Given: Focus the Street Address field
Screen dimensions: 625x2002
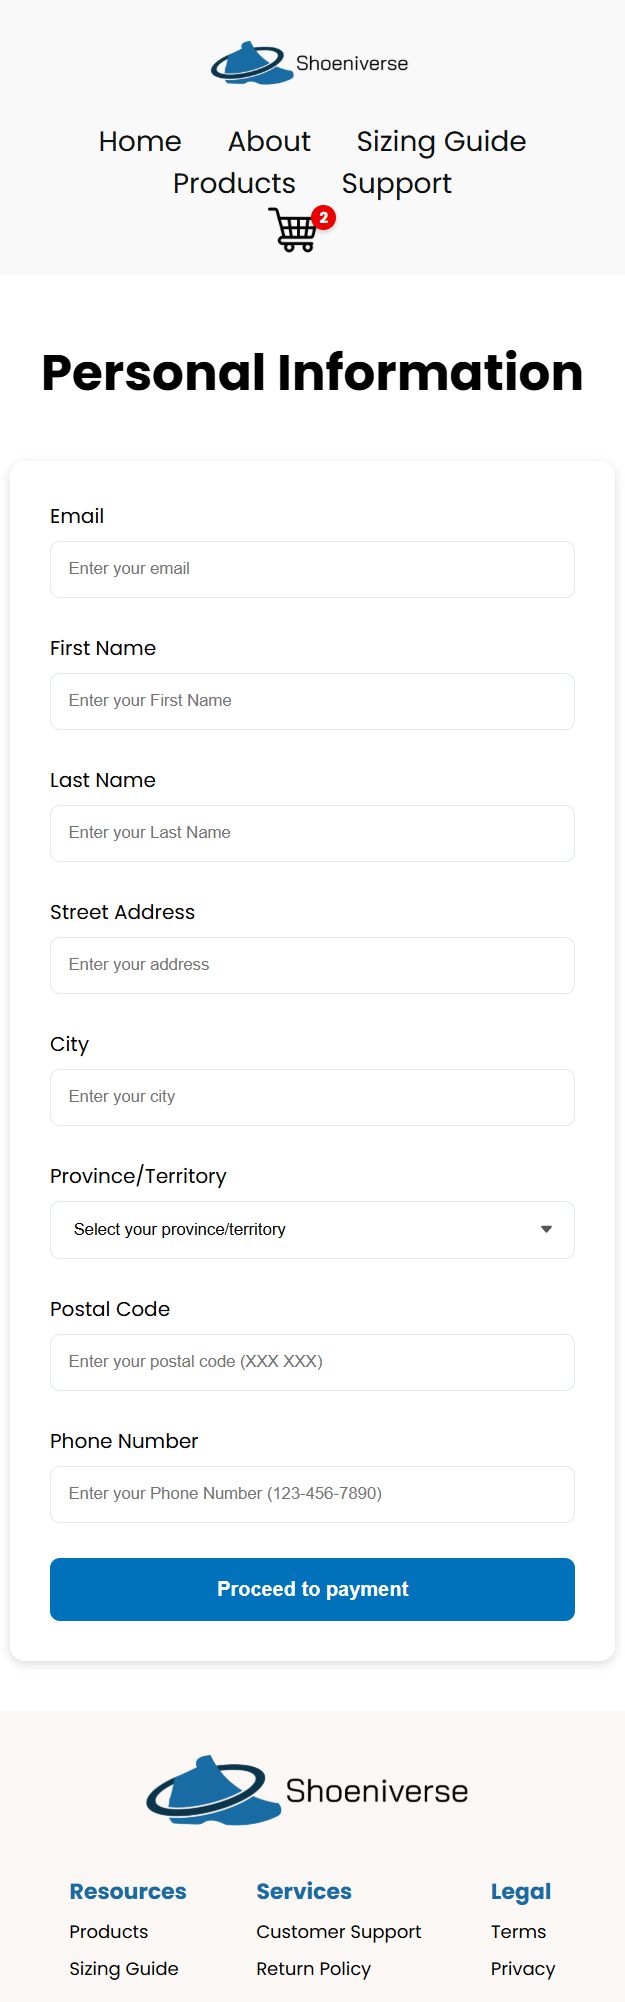Looking at the screenshot, I should click(x=312, y=965).
